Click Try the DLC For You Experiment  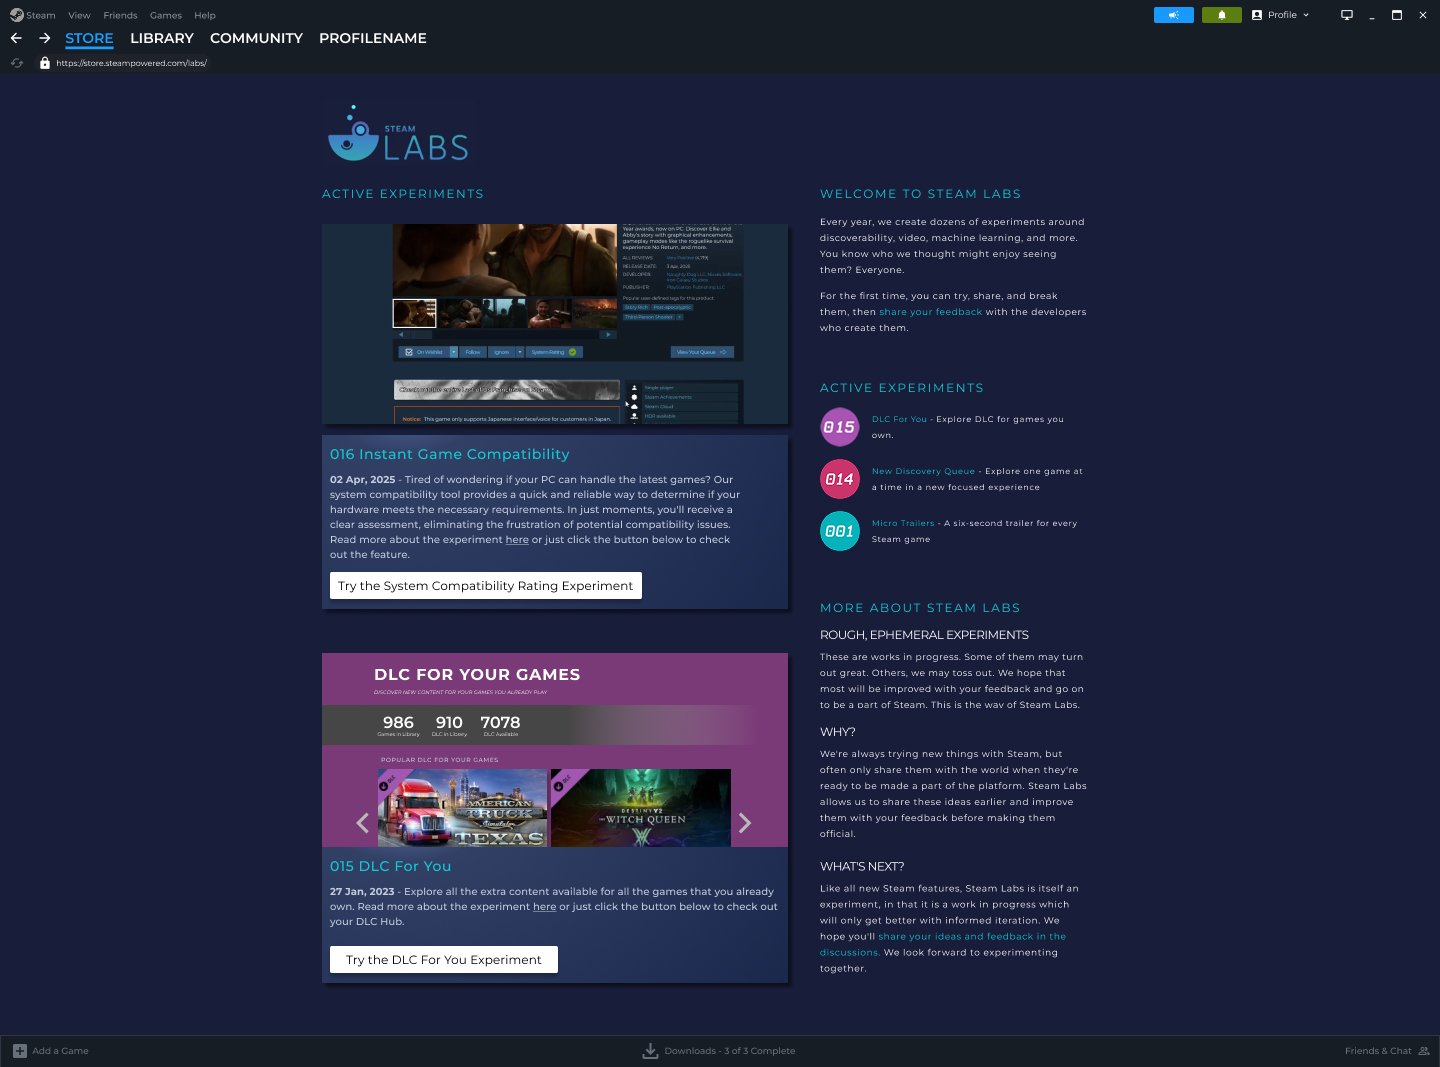pyautogui.click(x=444, y=960)
